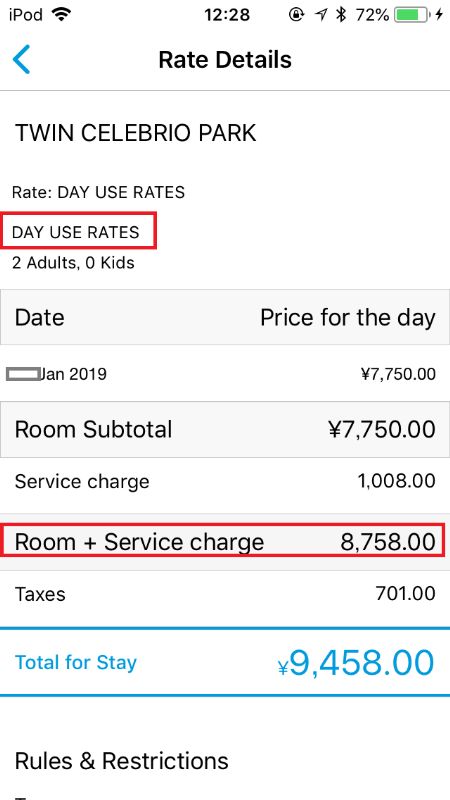This screenshot has height=800, width=450.
Task: Tap the charging bolt icon
Action: (x=439, y=15)
